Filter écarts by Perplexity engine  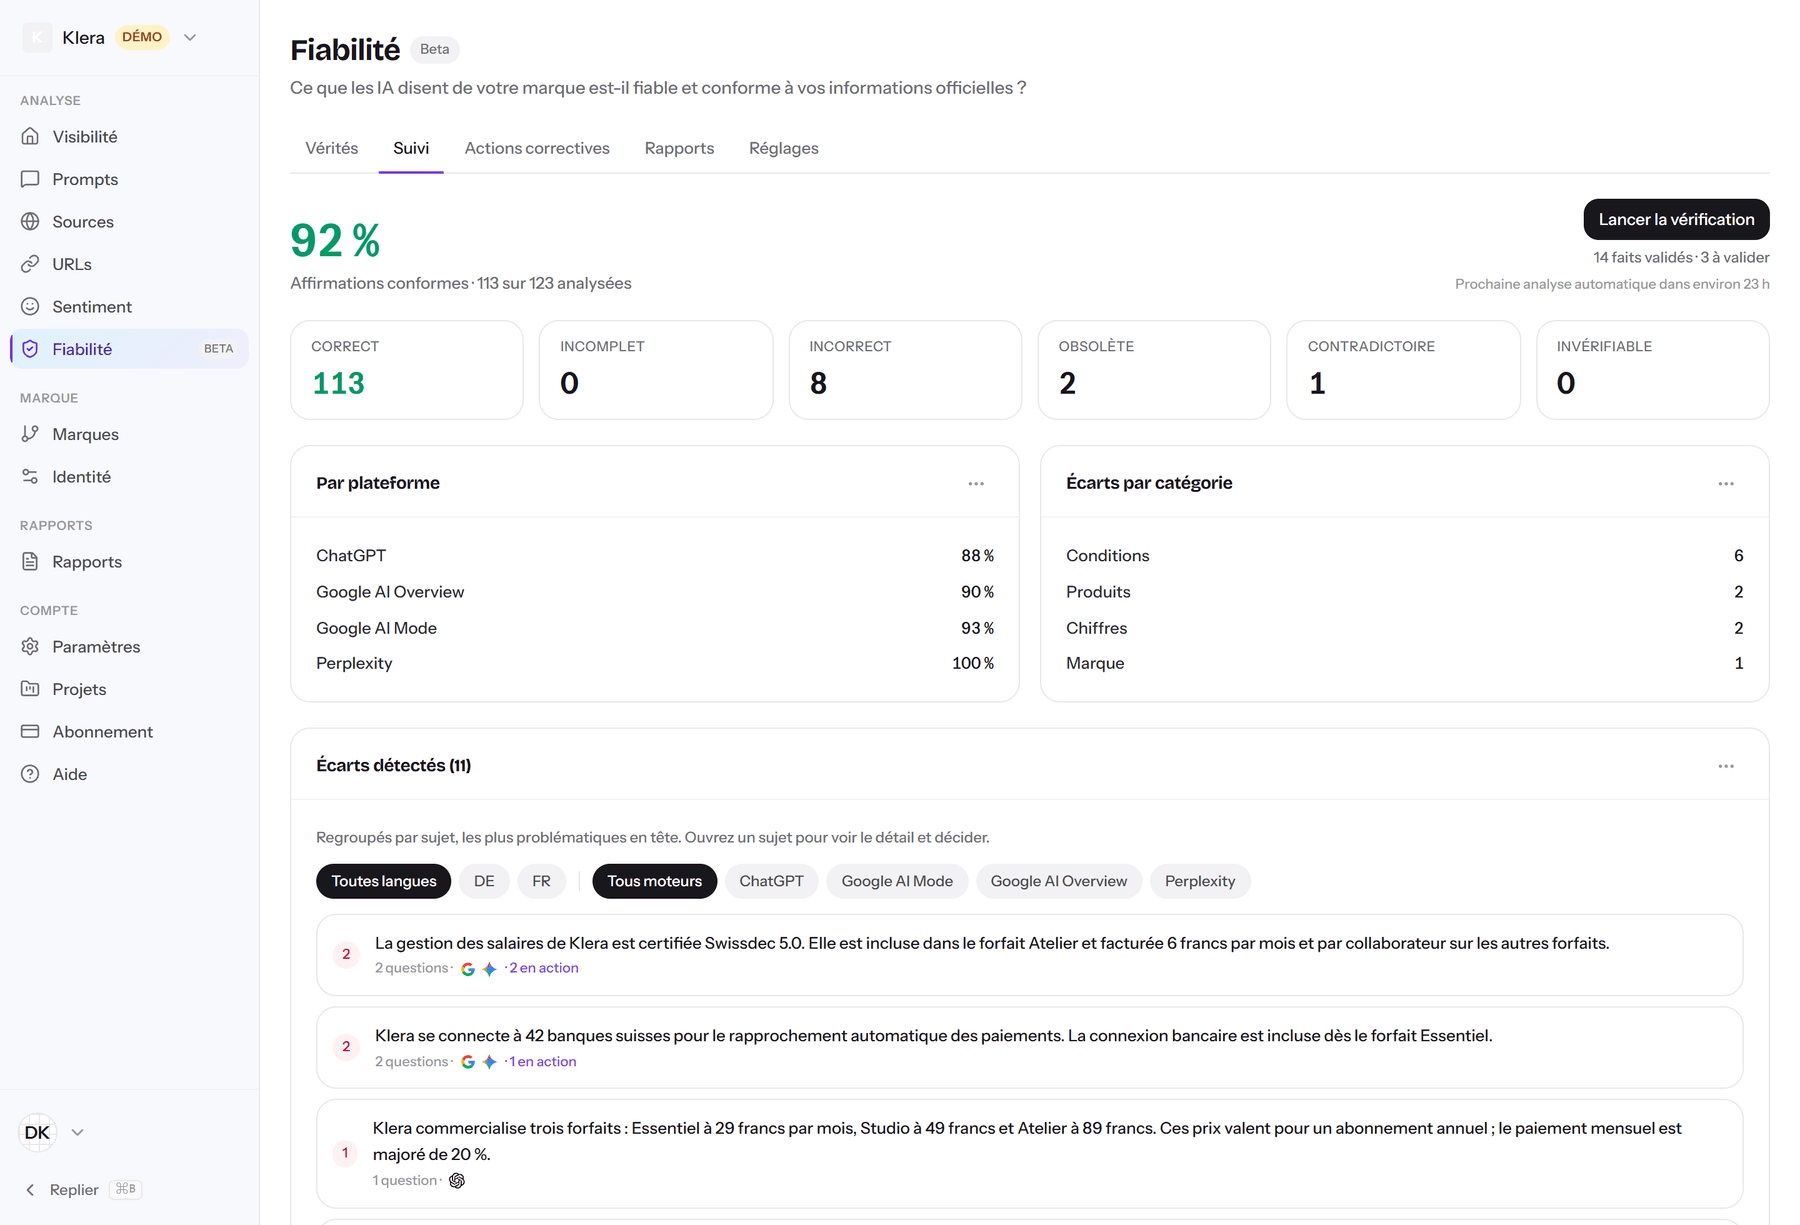tap(1200, 881)
